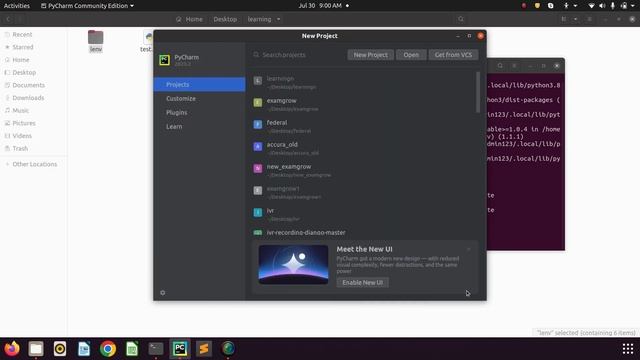Open Rhythmbox from the dock

(60, 349)
